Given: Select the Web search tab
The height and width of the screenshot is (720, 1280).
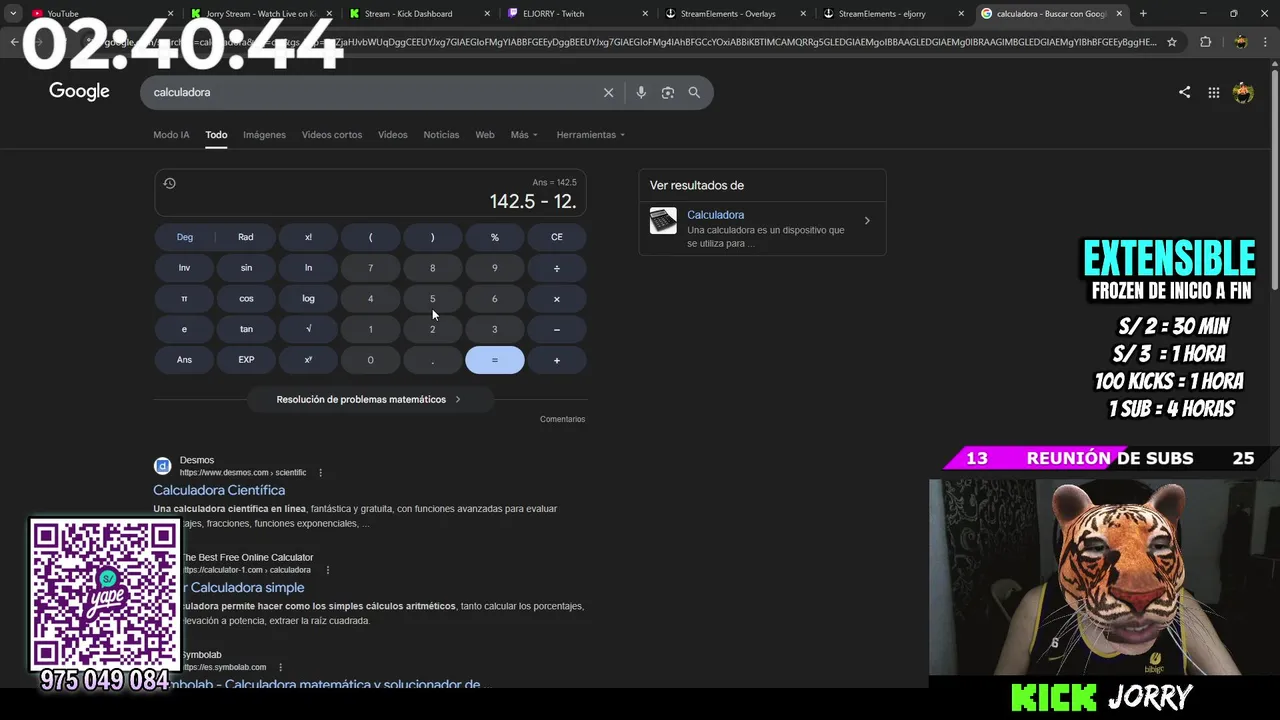Looking at the screenshot, I should (x=485, y=135).
